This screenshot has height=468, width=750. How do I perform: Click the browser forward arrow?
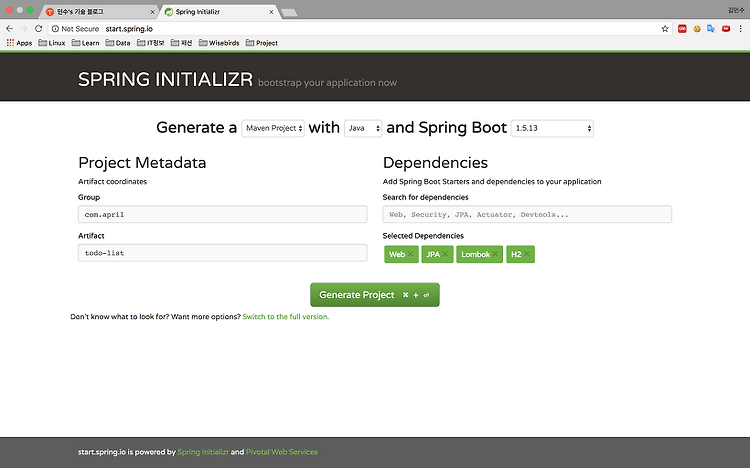coord(24,29)
